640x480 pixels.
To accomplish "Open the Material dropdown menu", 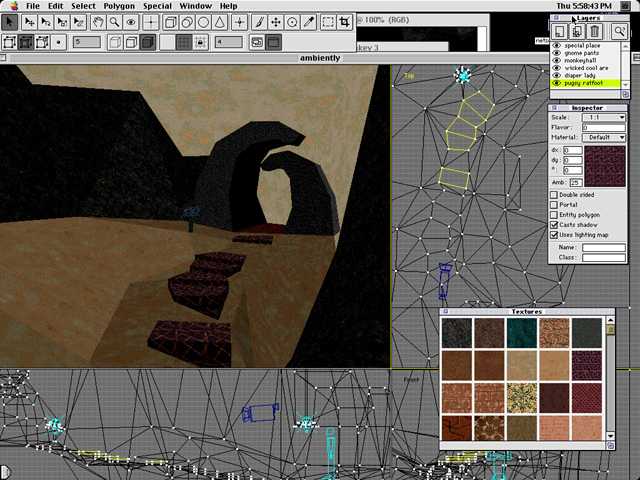I will [603, 137].
